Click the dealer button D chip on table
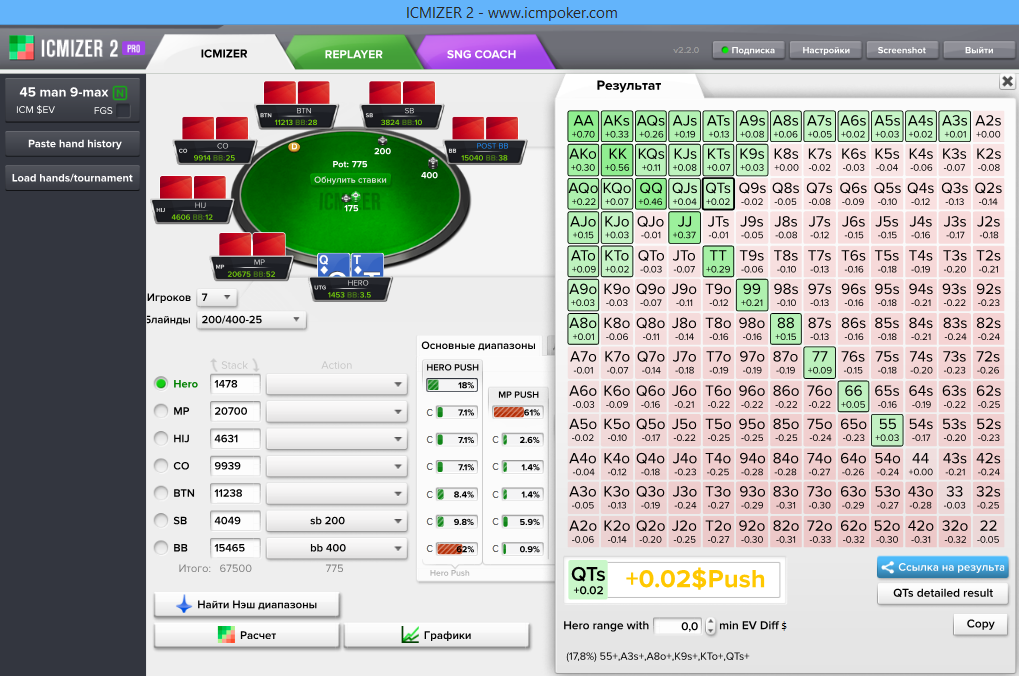The width and height of the screenshot is (1019, 676). click(294, 147)
